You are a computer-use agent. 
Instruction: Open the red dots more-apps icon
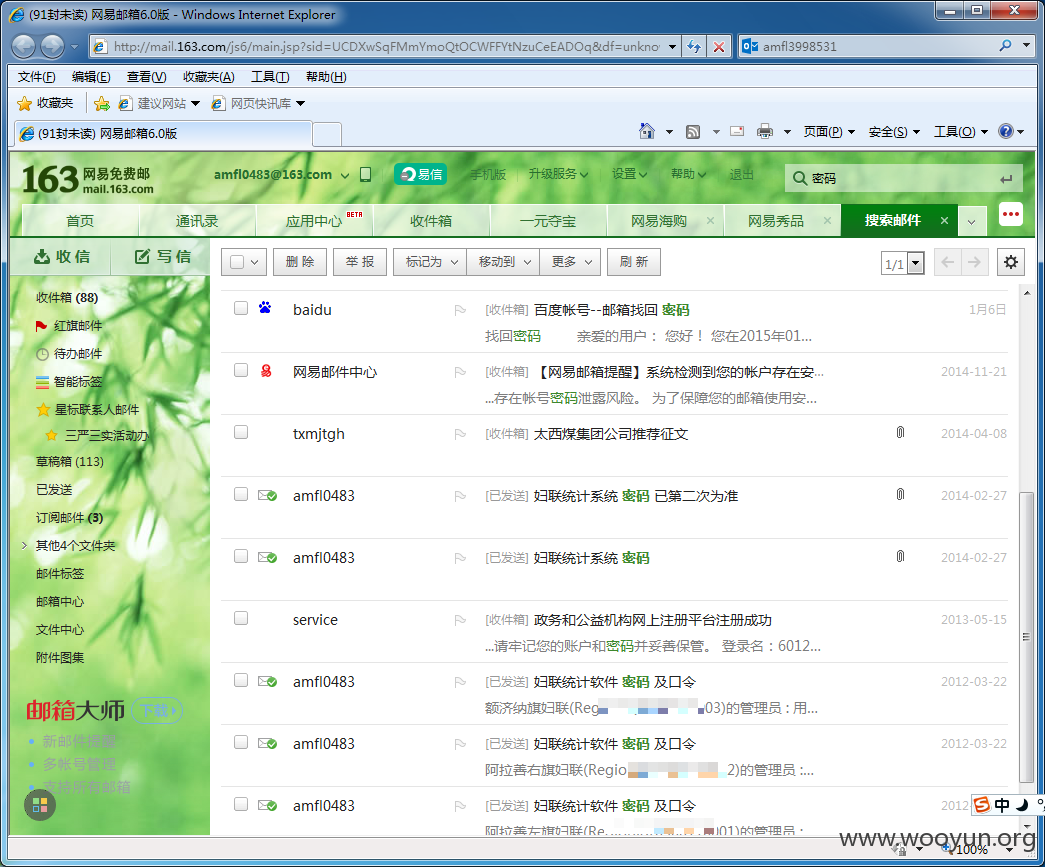click(1011, 215)
